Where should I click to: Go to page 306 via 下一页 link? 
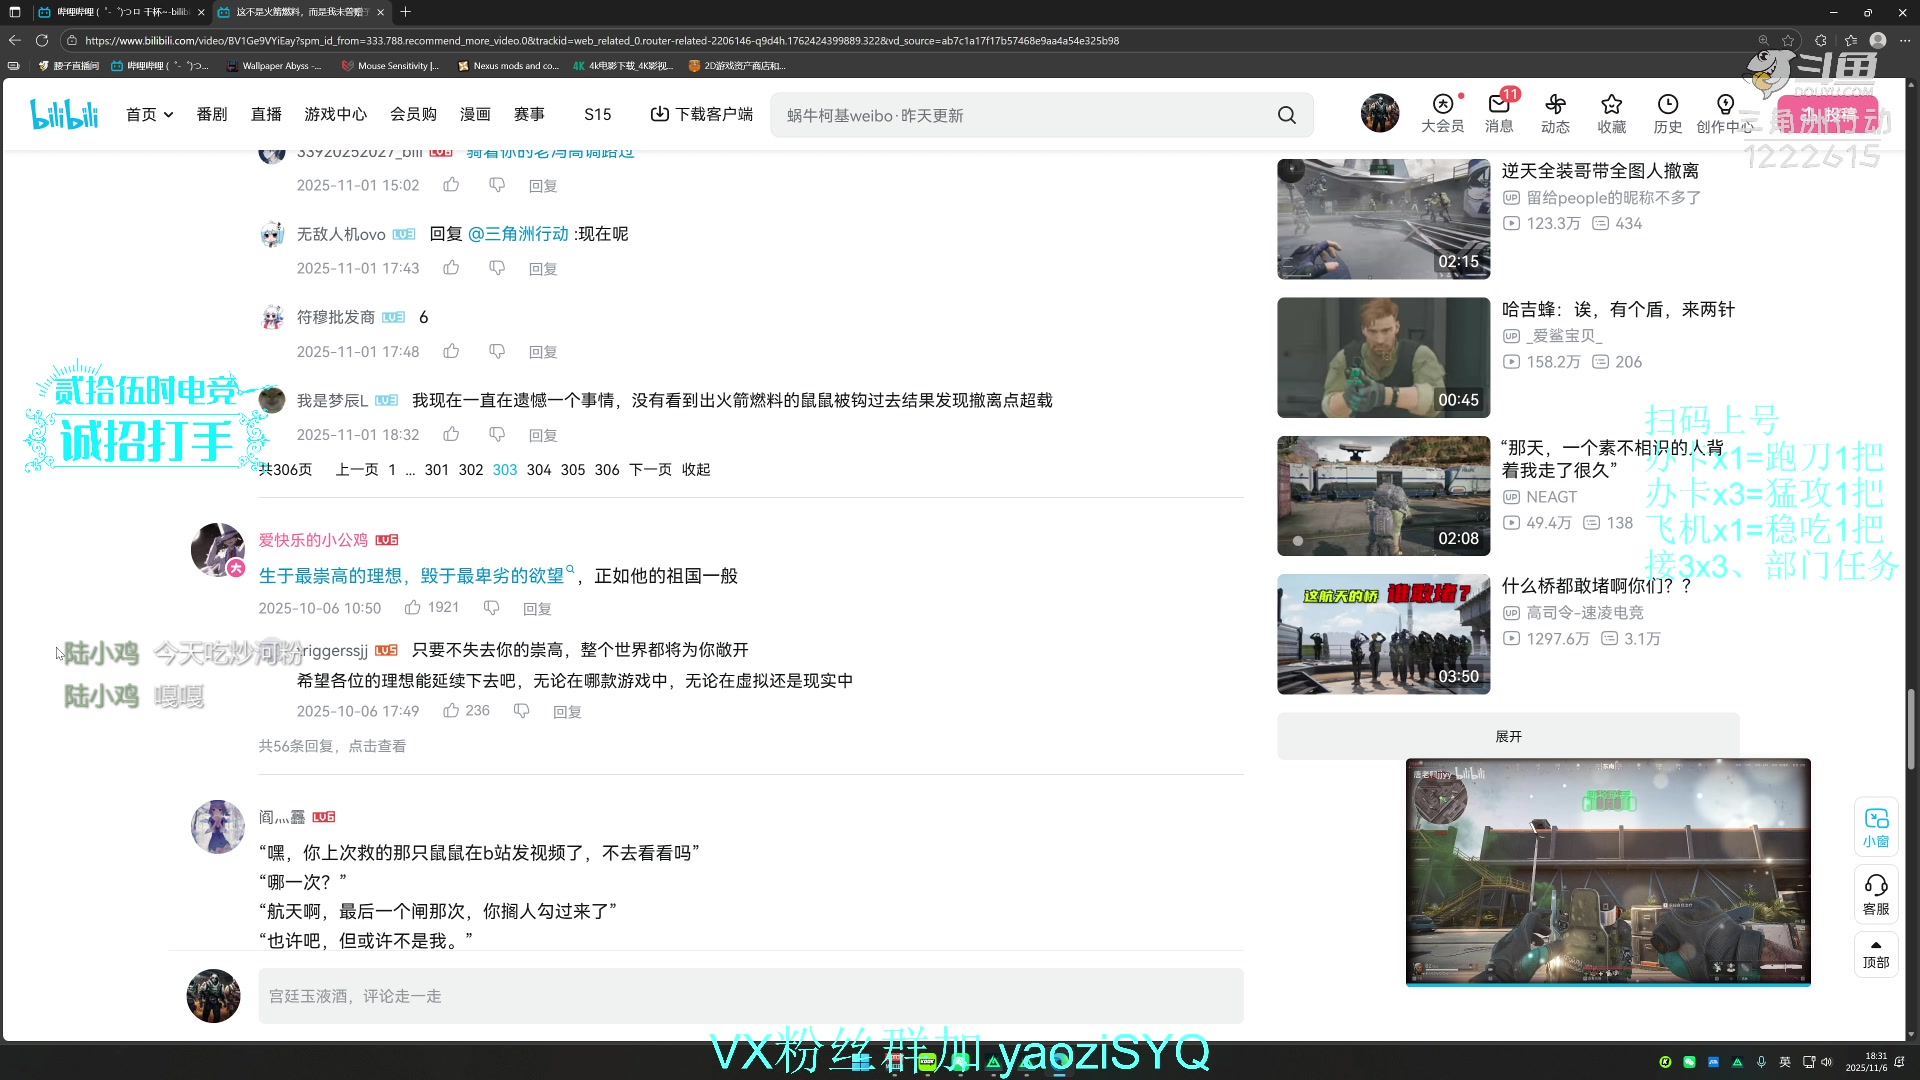pos(650,469)
